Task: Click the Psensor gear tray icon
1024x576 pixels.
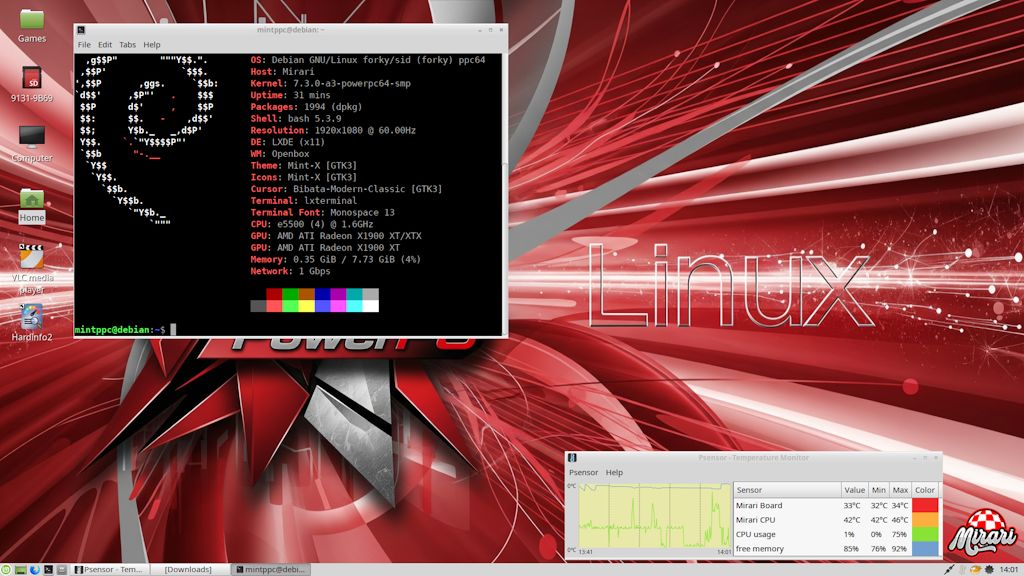Action: click(x=989, y=569)
